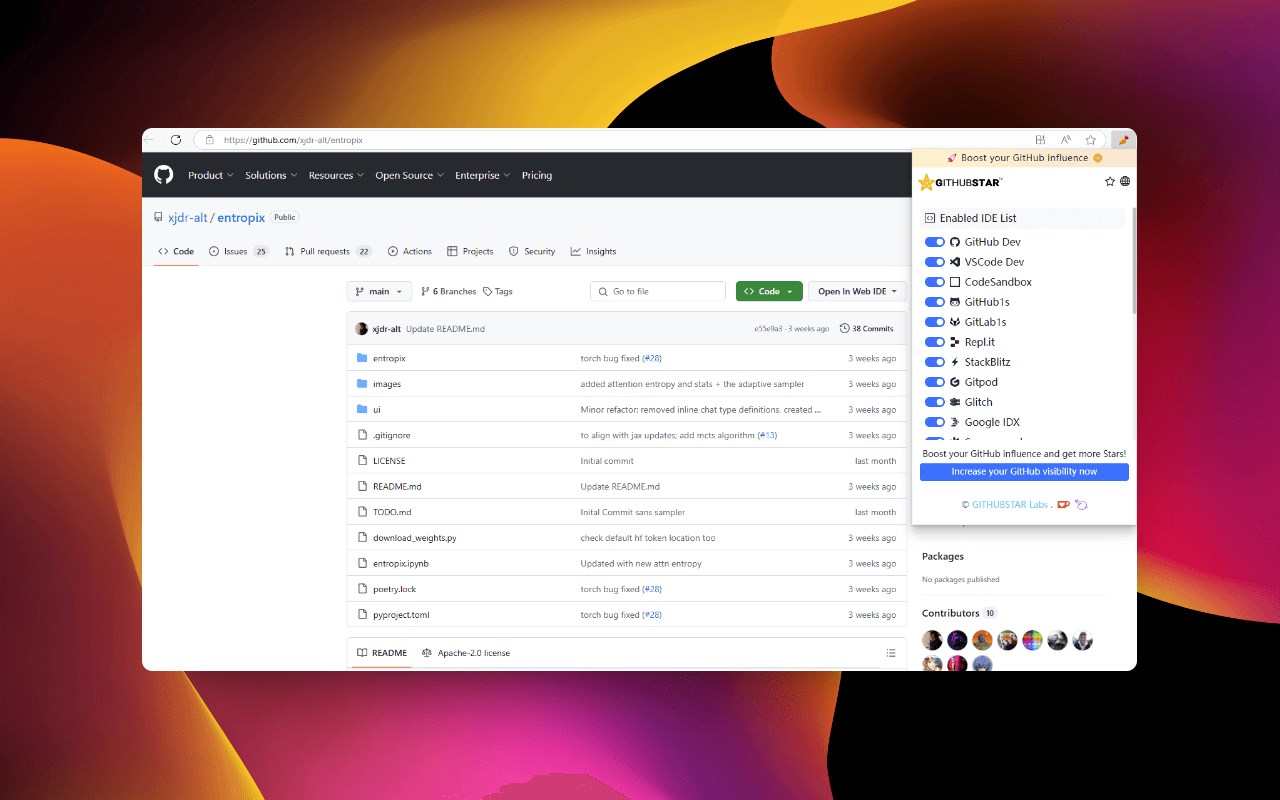Toggle the Google IDX switch
The height and width of the screenshot is (800, 1280).
pyautogui.click(x=935, y=422)
